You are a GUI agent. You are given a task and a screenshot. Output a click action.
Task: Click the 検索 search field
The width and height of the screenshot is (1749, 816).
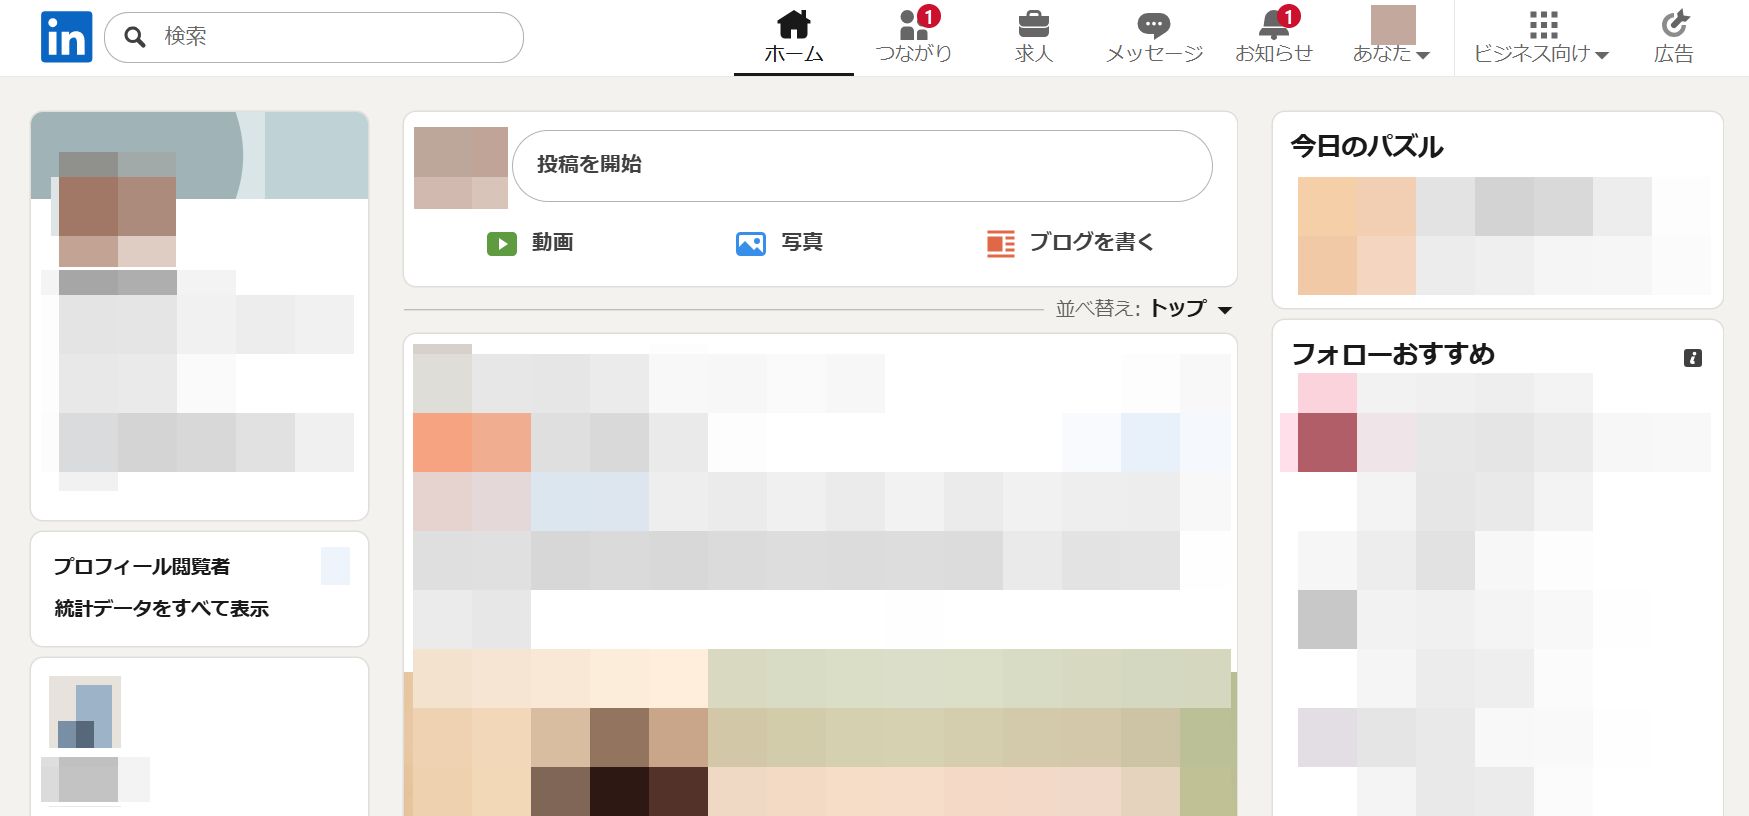330,37
